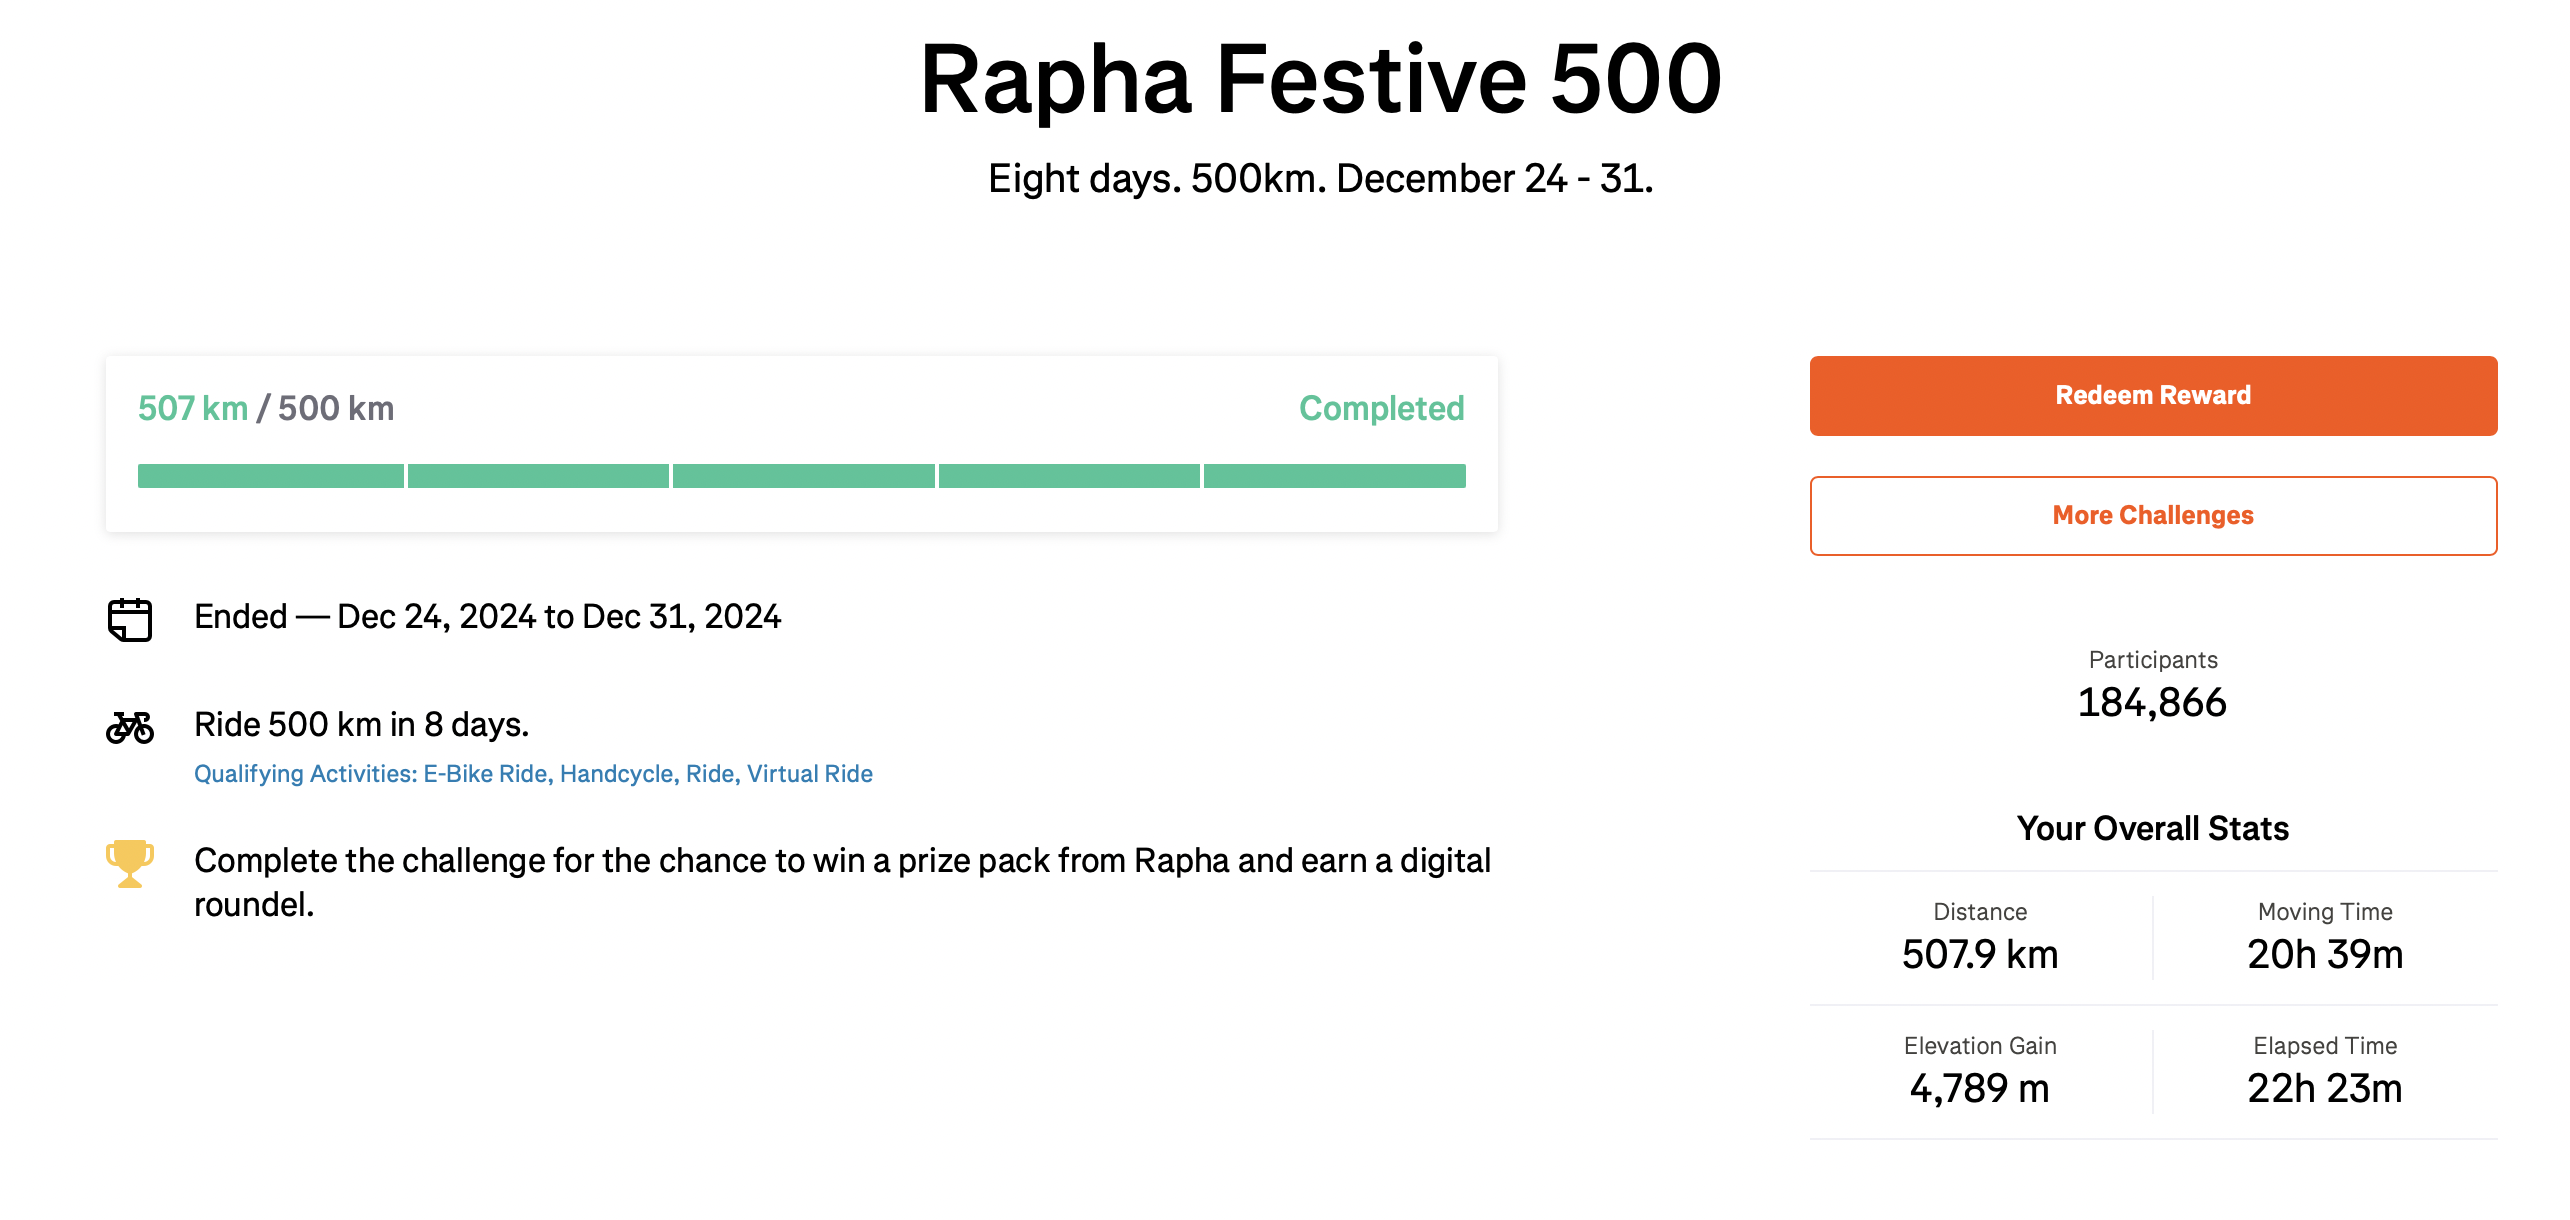Open More Challenges
The width and height of the screenshot is (2570, 1220).
tap(2153, 515)
